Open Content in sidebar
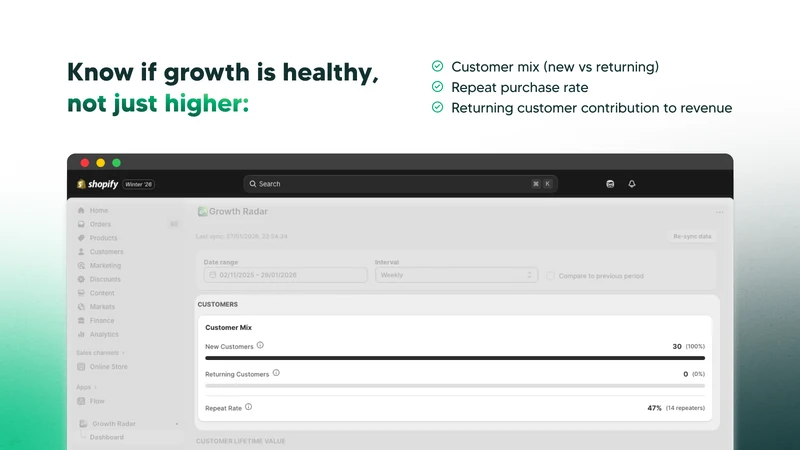 click(102, 293)
